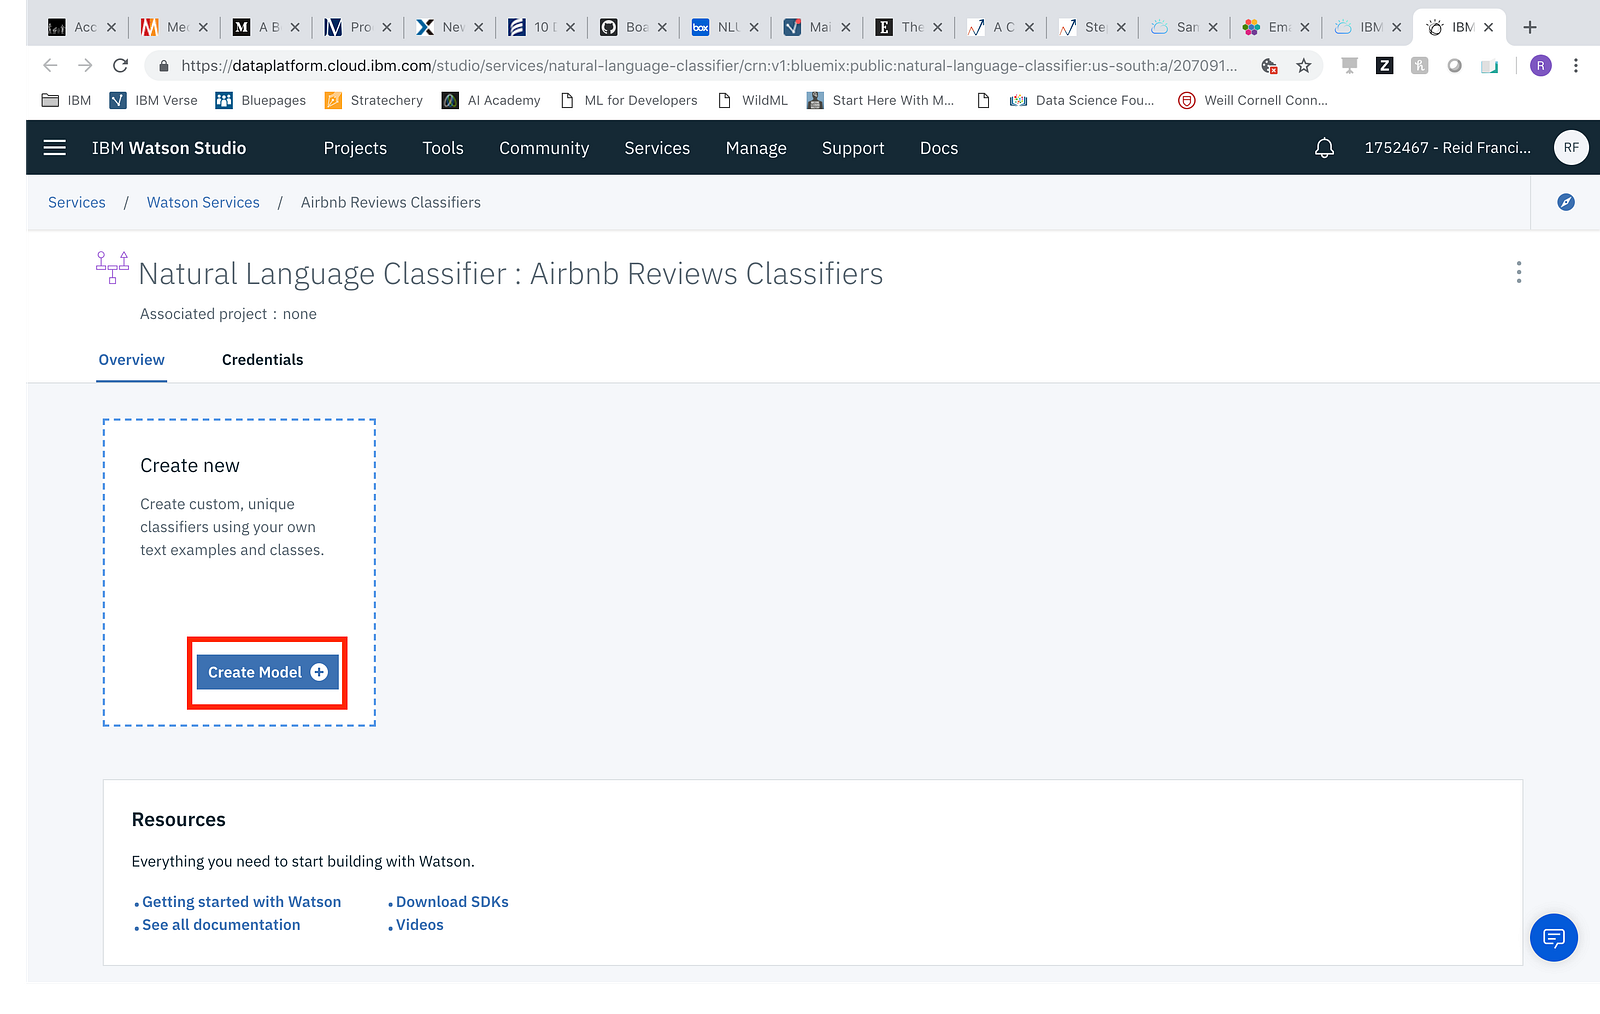
Task: Open the Projects menu in top navigation
Action: point(355,148)
